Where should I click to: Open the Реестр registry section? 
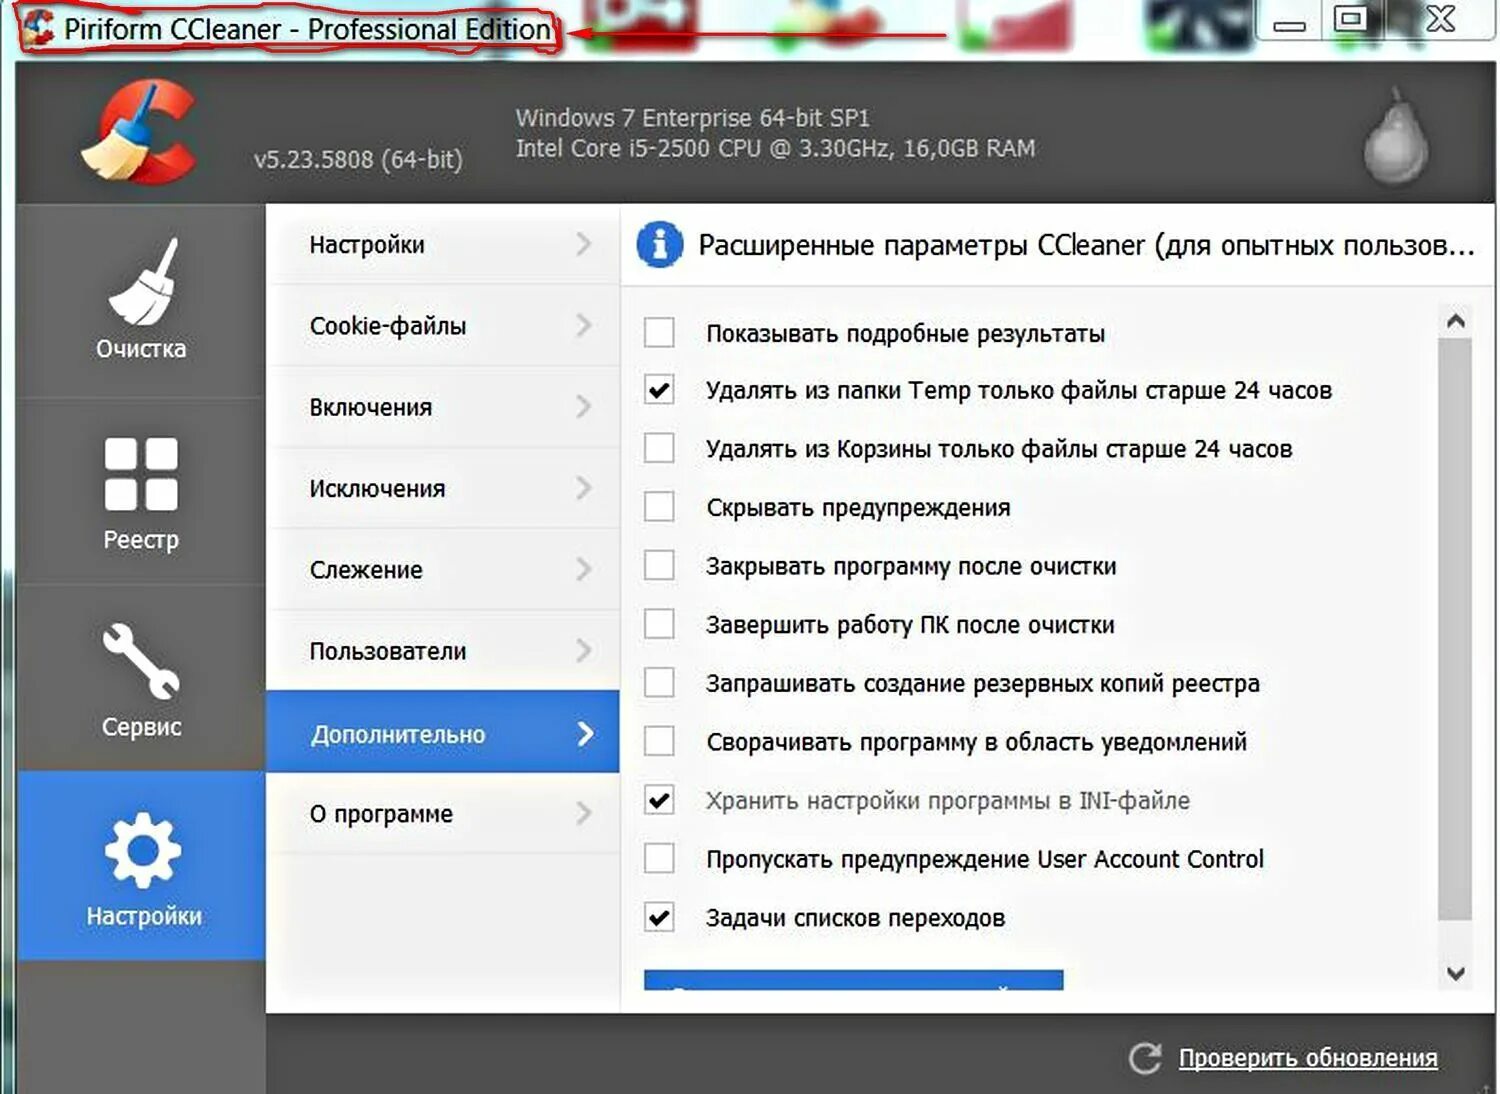click(x=141, y=492)
